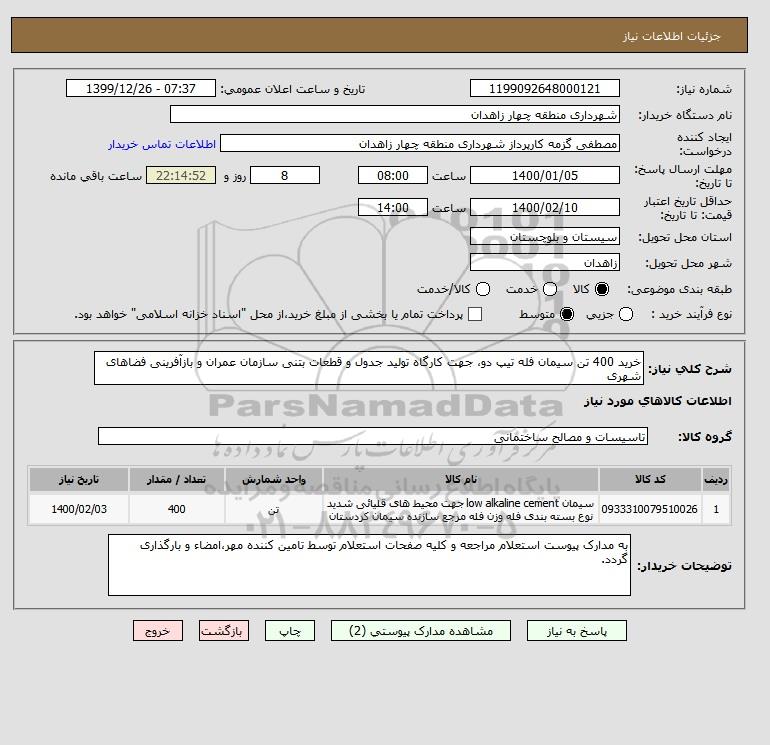Click the announcement date field 1399/12/26 - 07:37
This screenshot has height=745, width=770.
(141, 88)
